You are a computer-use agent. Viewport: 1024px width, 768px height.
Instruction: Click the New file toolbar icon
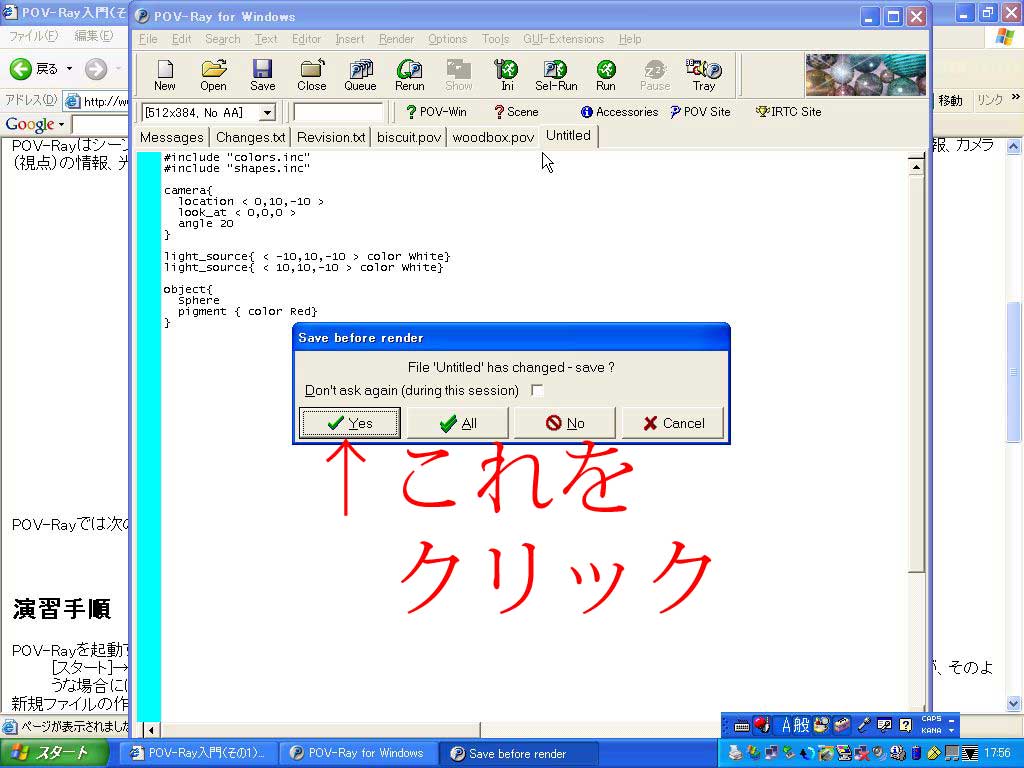(165, 74)
